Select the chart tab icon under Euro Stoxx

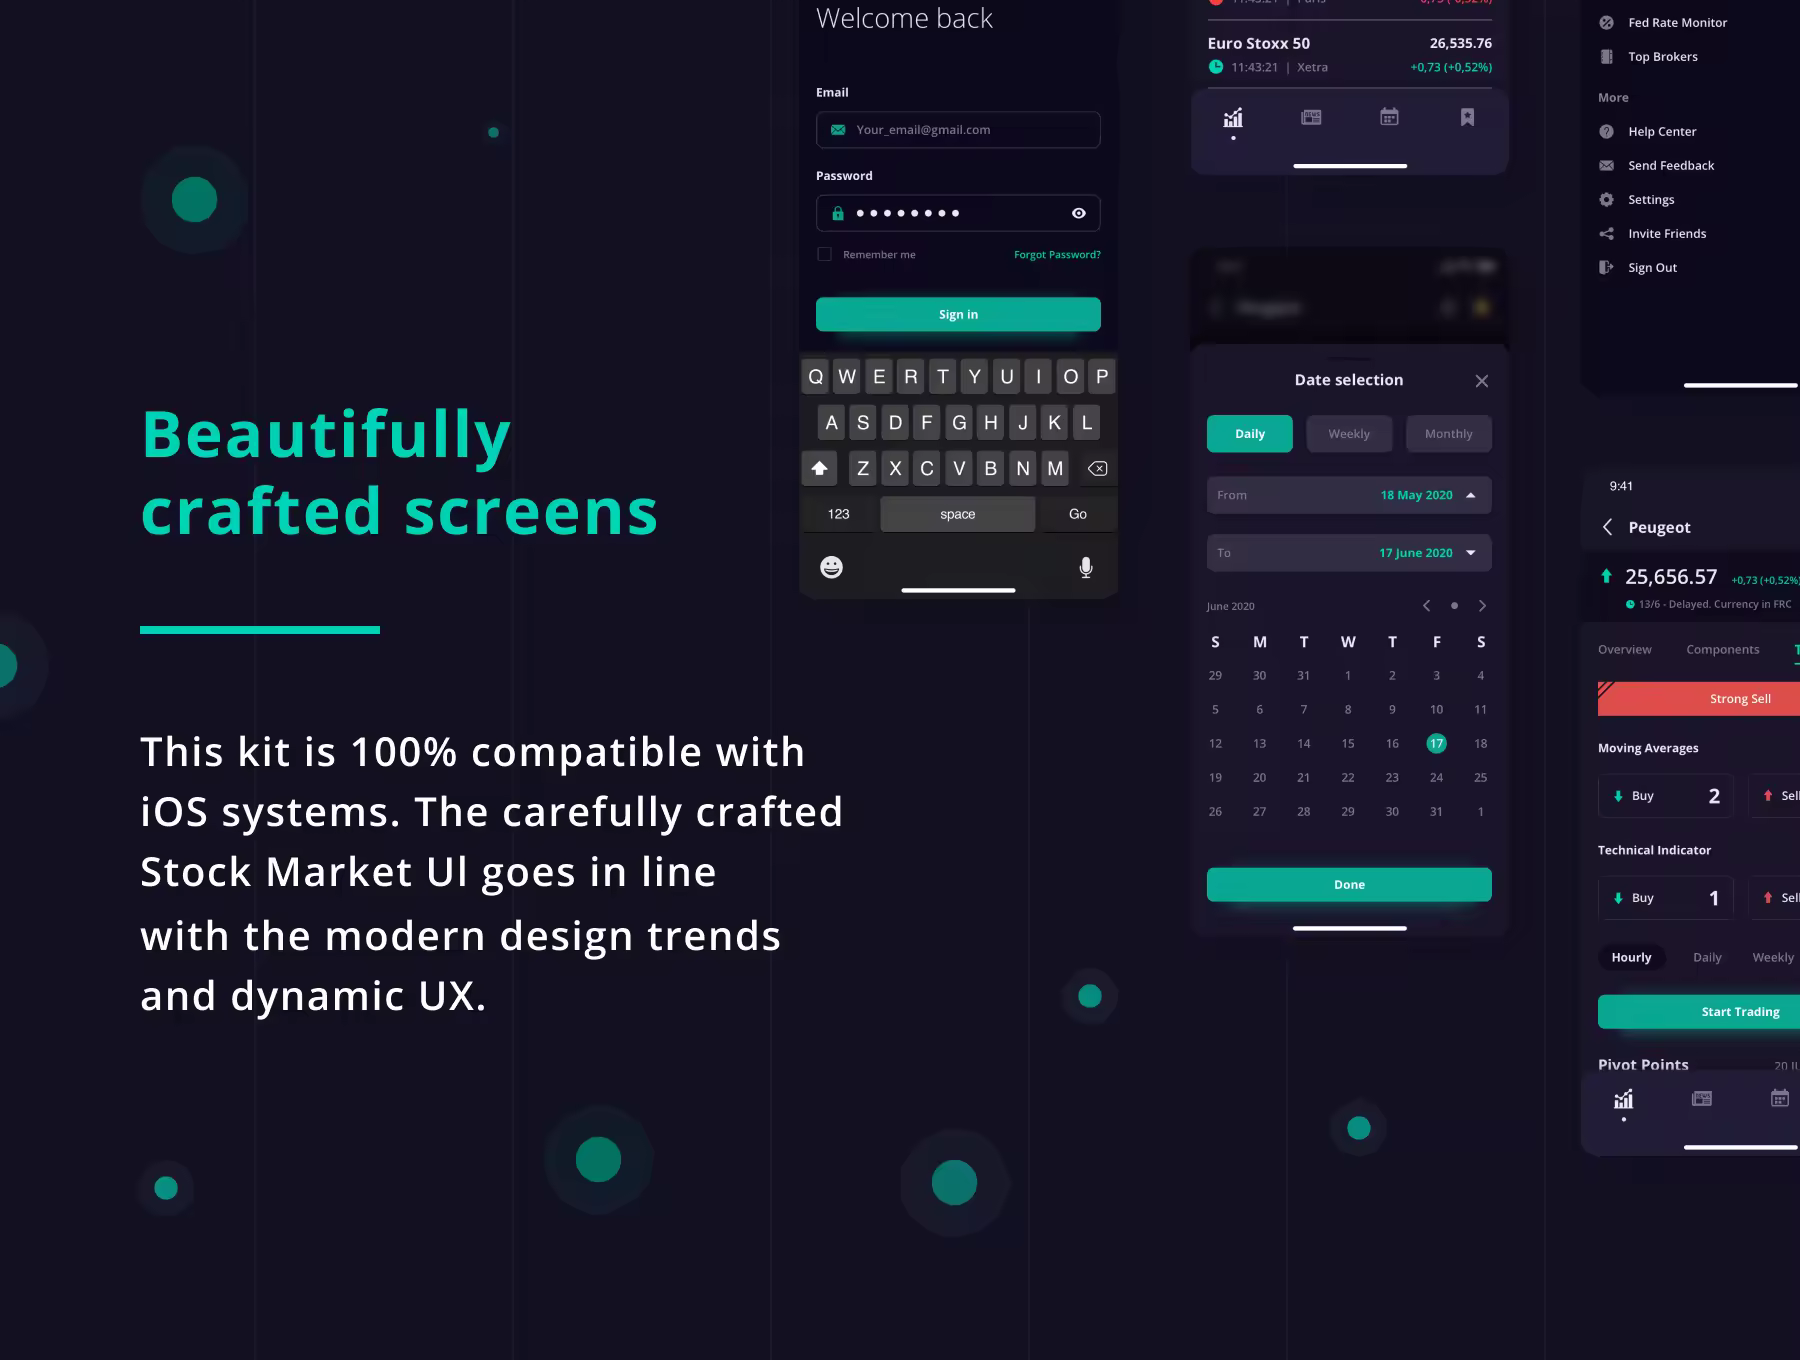click(1233, 118)
